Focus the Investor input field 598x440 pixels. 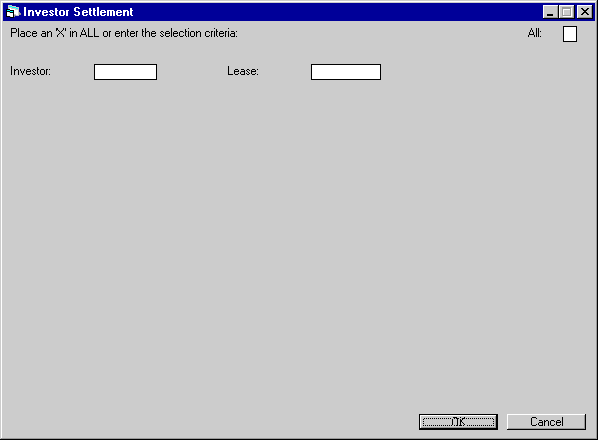[x=125, y=72]
